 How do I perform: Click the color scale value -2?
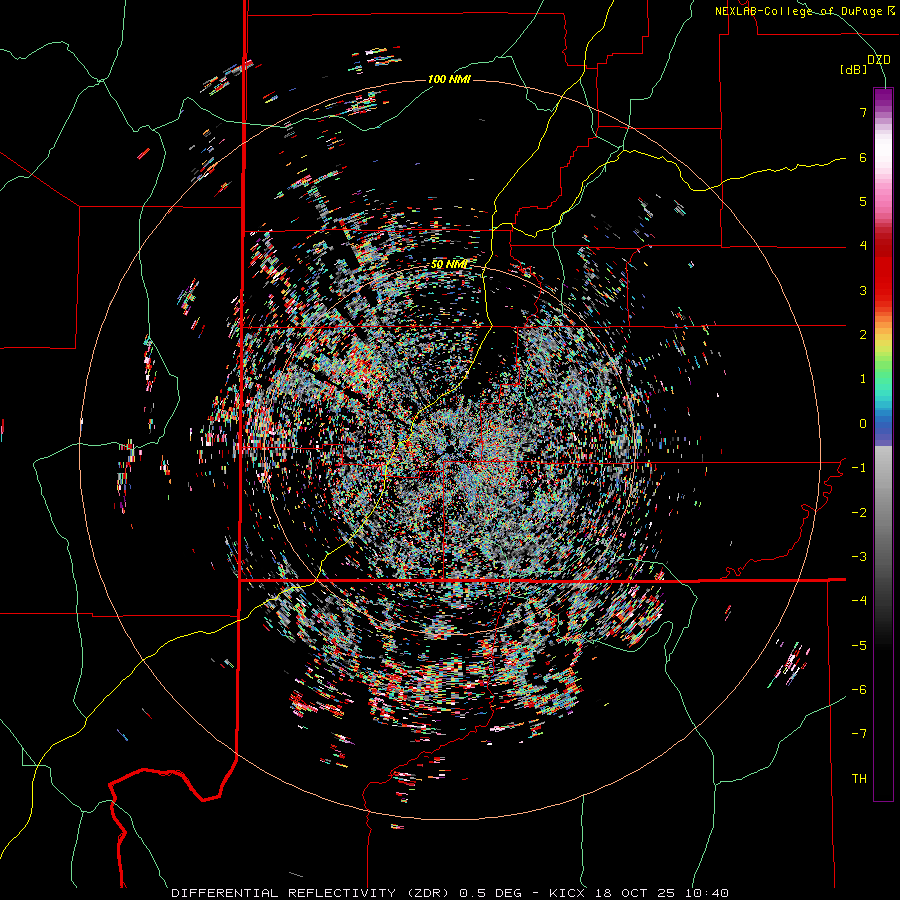coord(859,513)
